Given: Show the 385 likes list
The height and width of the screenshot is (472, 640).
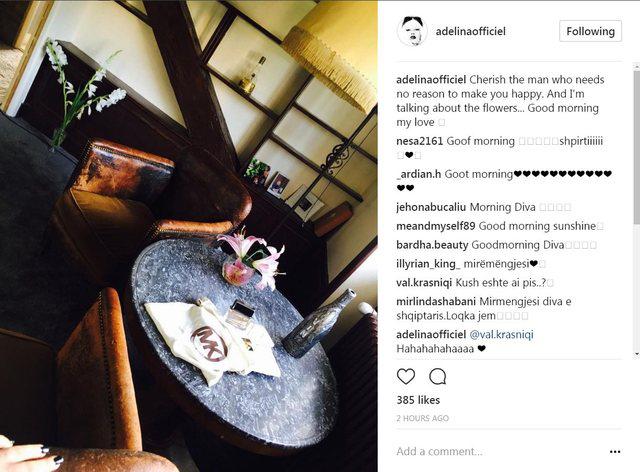Looking at the screenshot, I should point(418,400).
